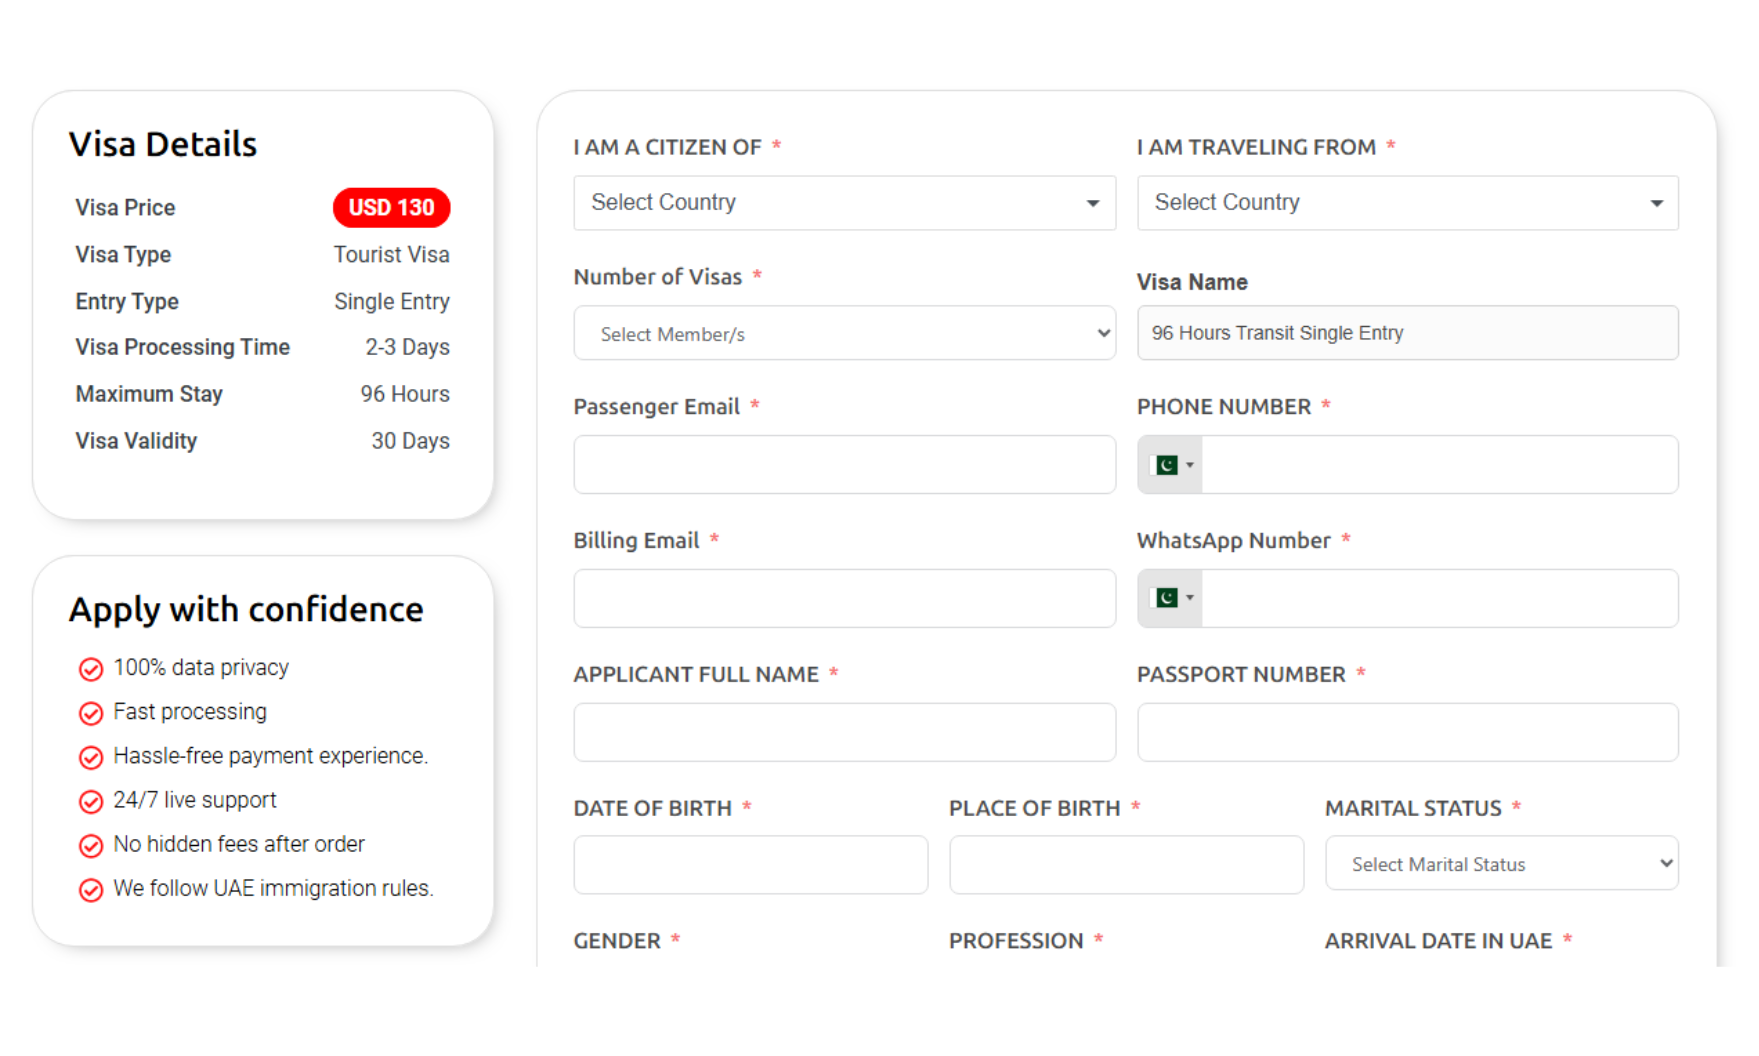Open the "I AM A CITIZEN OF" country dropdown
Screen dimensions: 1759x1056
(844, 202)
